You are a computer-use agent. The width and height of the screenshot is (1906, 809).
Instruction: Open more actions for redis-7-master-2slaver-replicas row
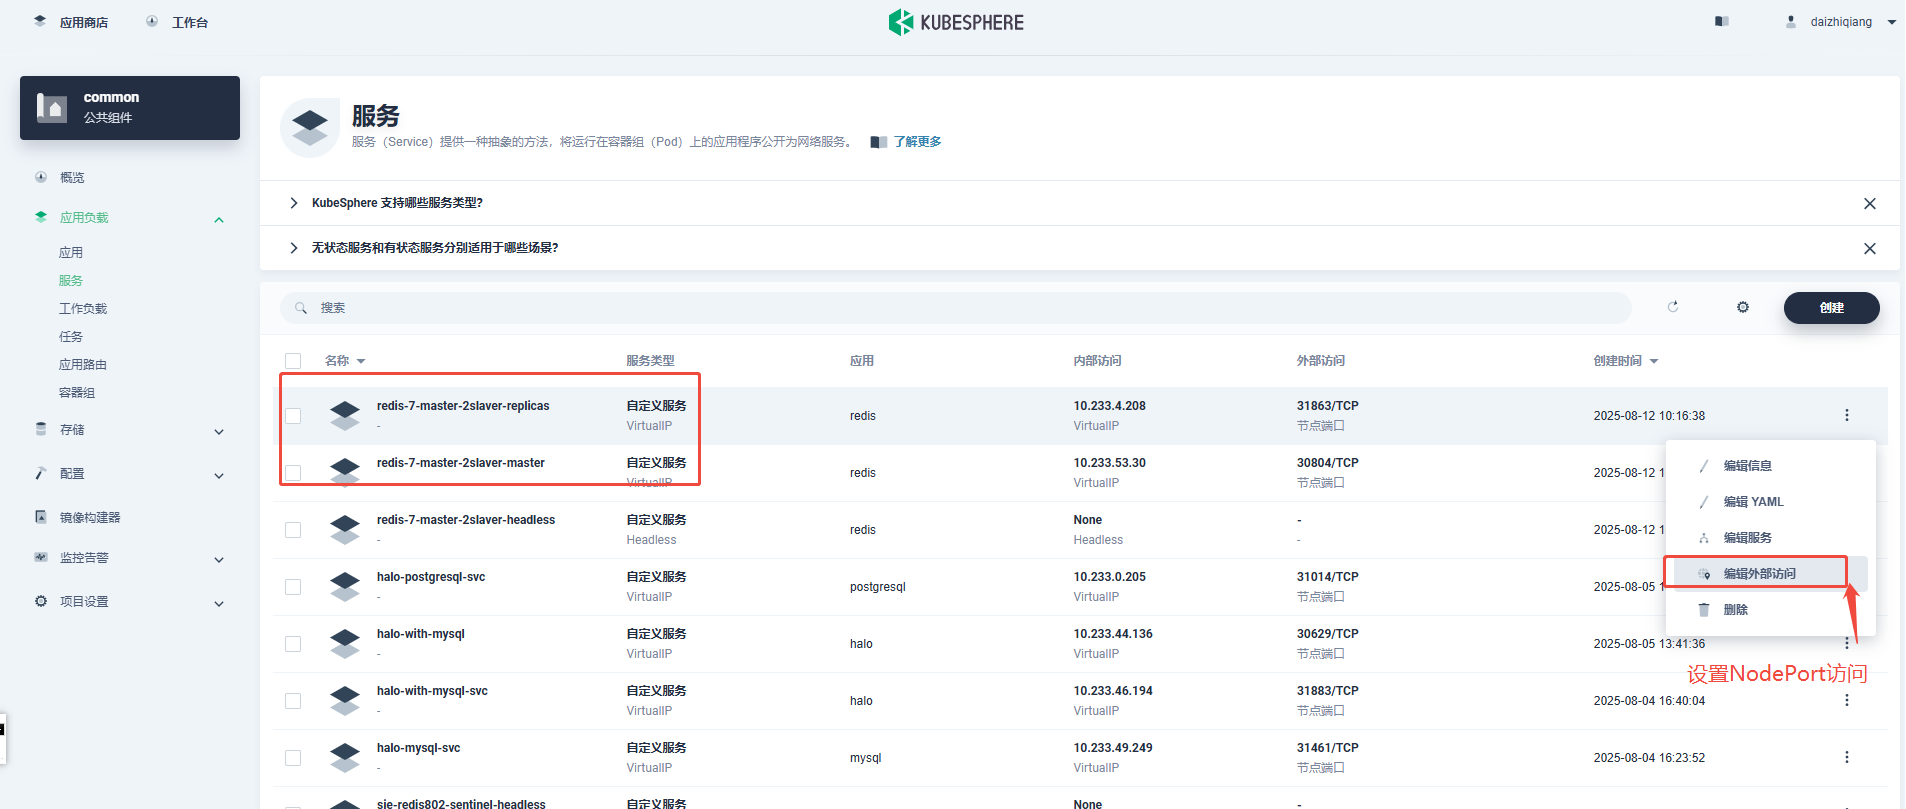click(1846, 415)
